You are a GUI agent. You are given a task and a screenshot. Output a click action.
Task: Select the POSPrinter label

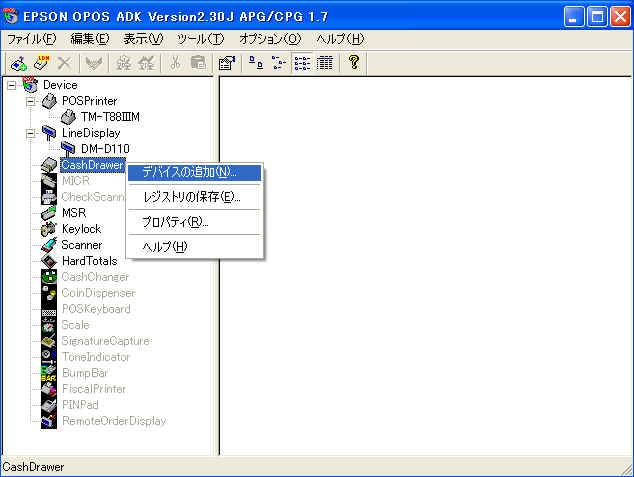(89, 101)
